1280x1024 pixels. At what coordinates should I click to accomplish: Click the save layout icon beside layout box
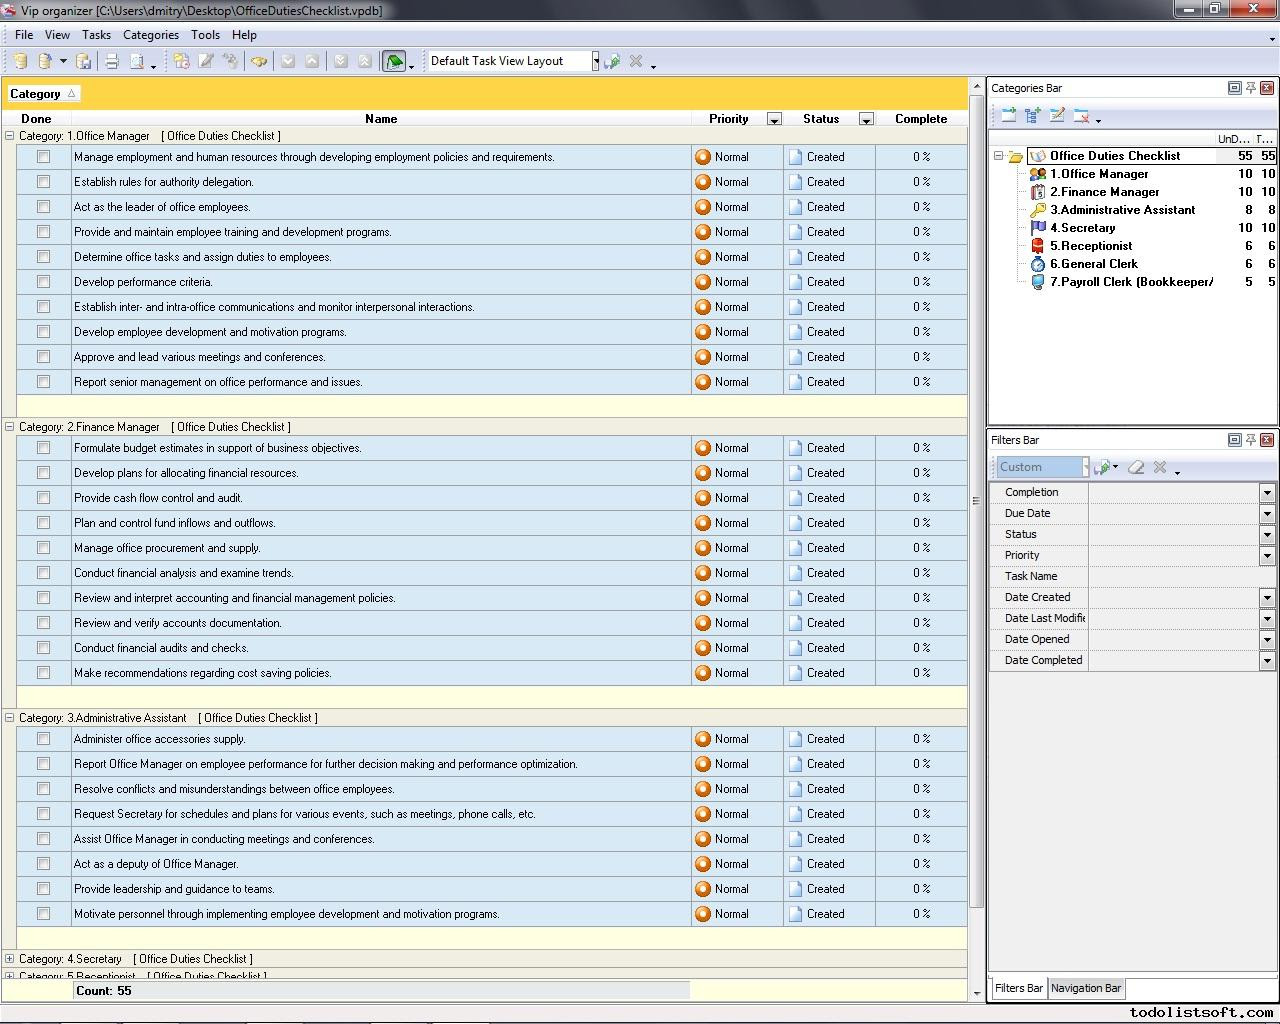pos(612,61)
